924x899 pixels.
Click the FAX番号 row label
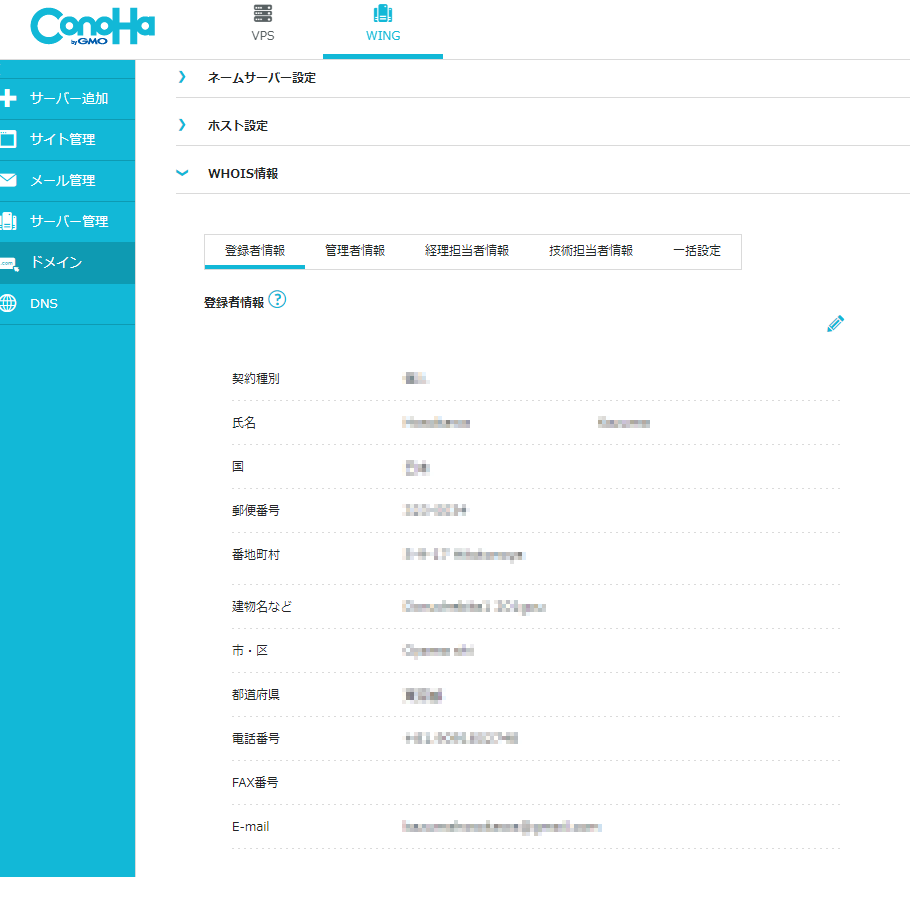tap(255, 783)
